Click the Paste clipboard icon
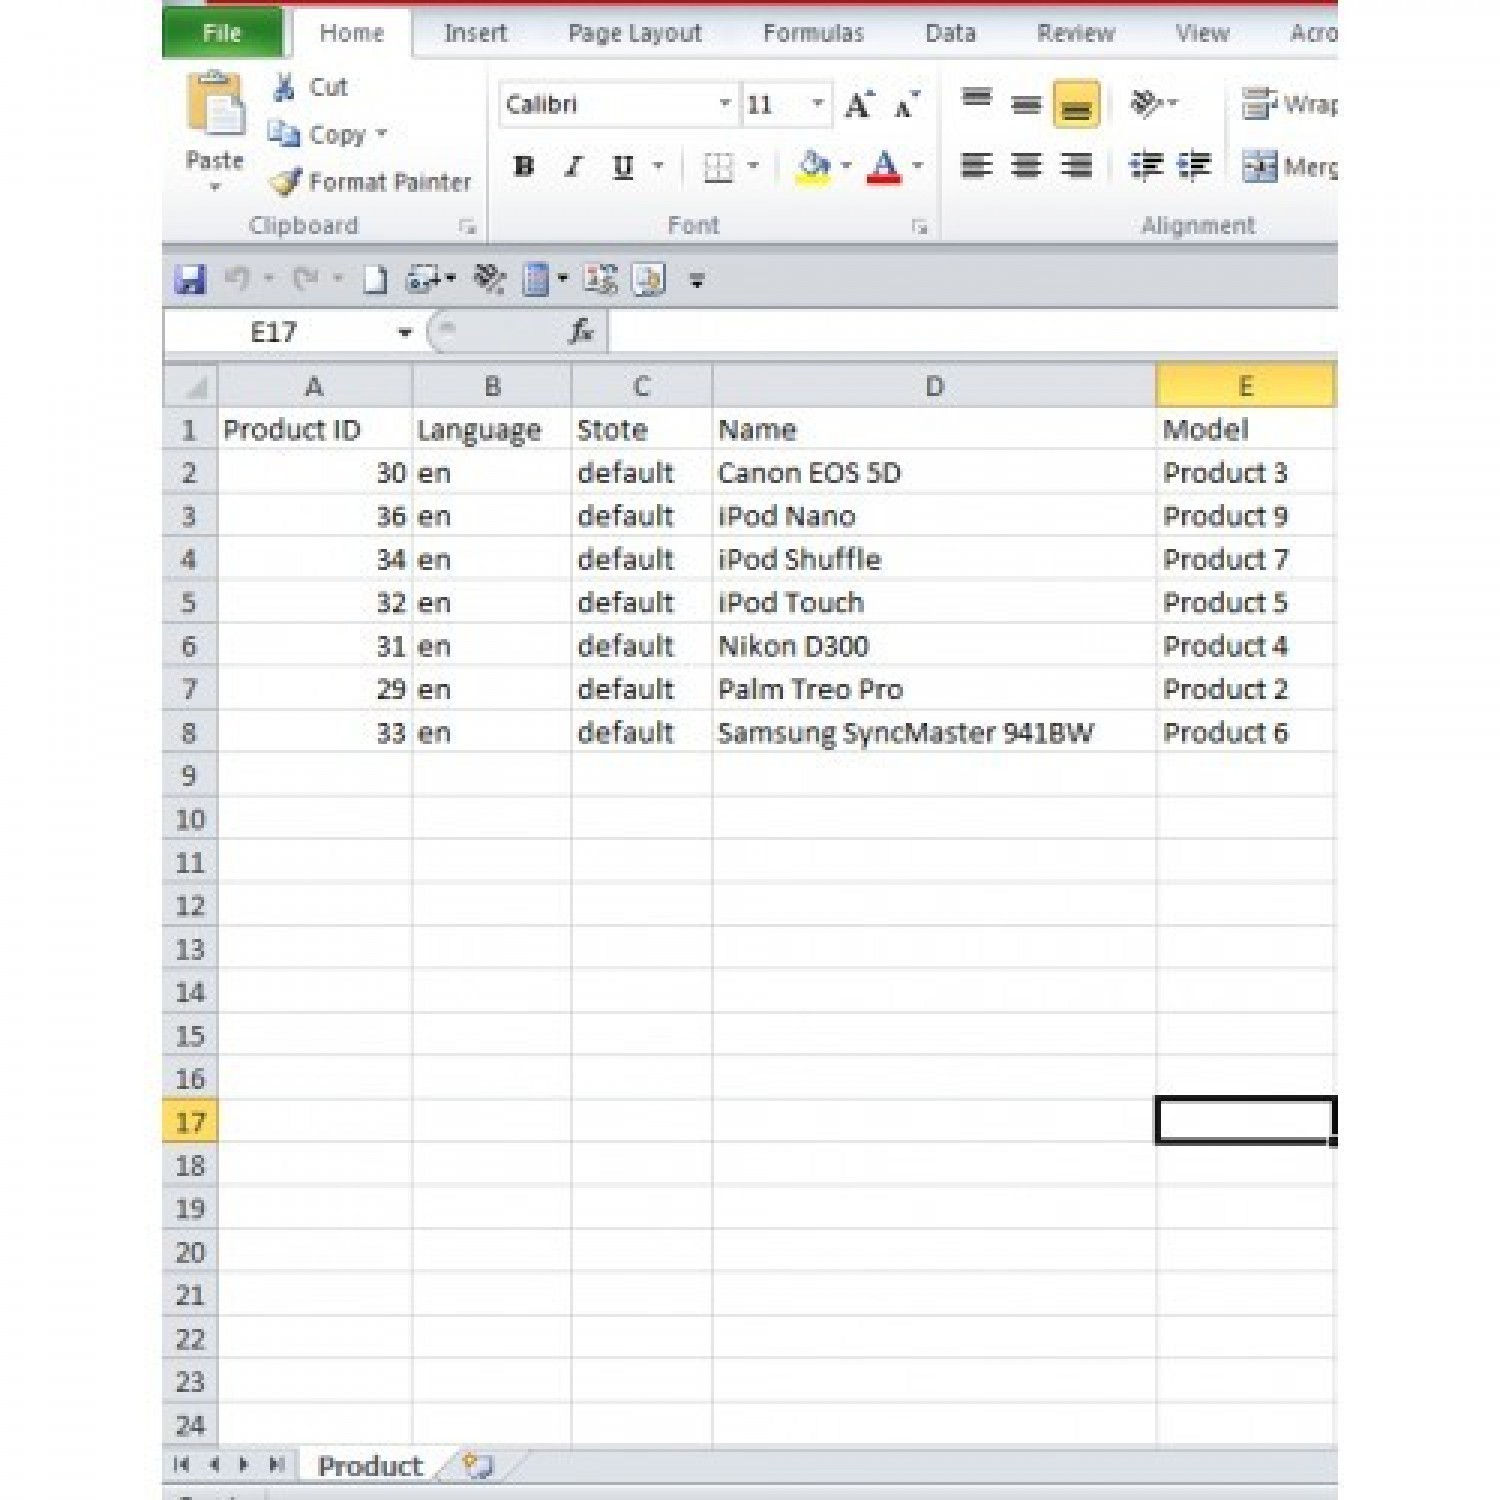The width and height of the screenshot is (1500, 1500). (214, 106)
